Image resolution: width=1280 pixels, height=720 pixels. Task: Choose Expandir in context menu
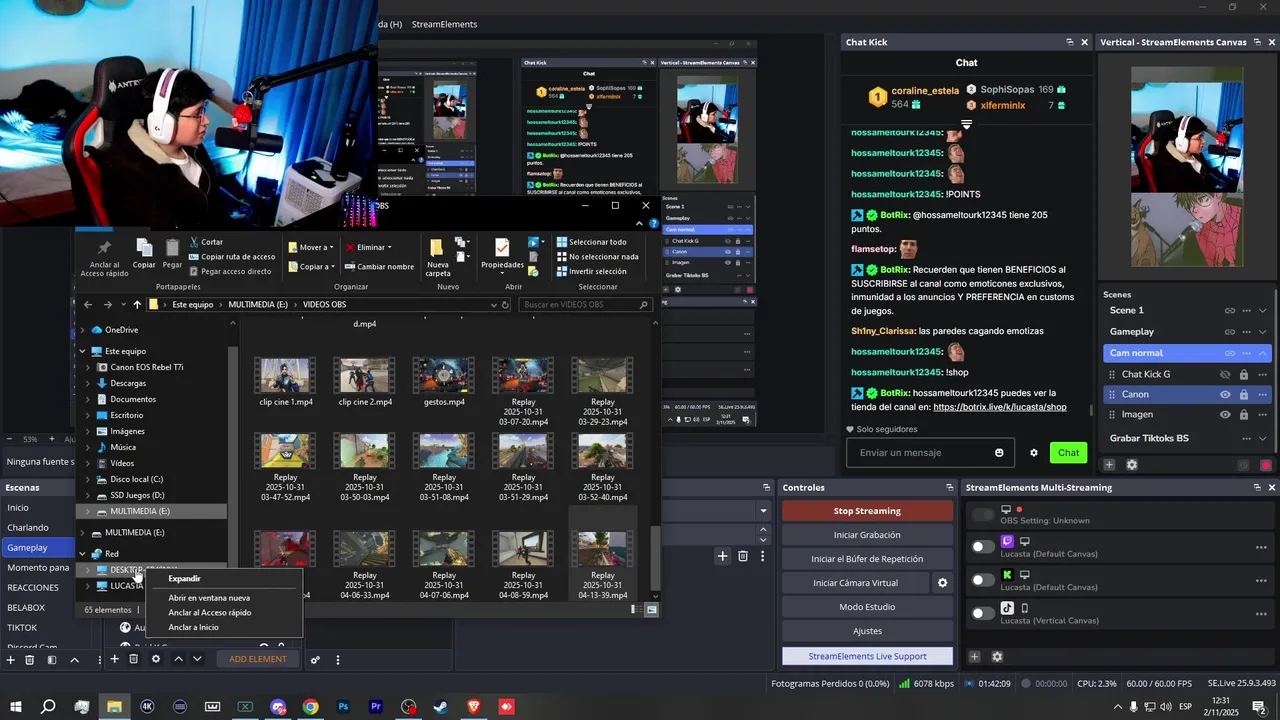[x=184, y=579]
